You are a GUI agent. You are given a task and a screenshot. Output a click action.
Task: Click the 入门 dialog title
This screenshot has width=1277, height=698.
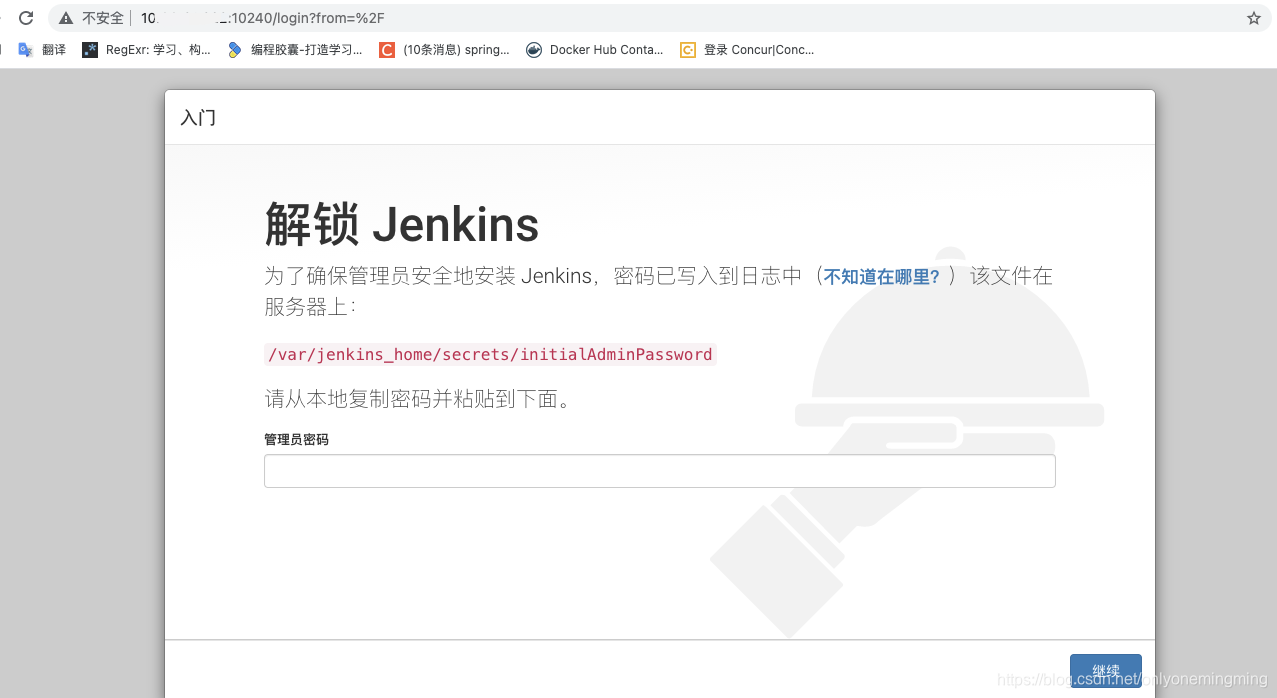(198, 117)
